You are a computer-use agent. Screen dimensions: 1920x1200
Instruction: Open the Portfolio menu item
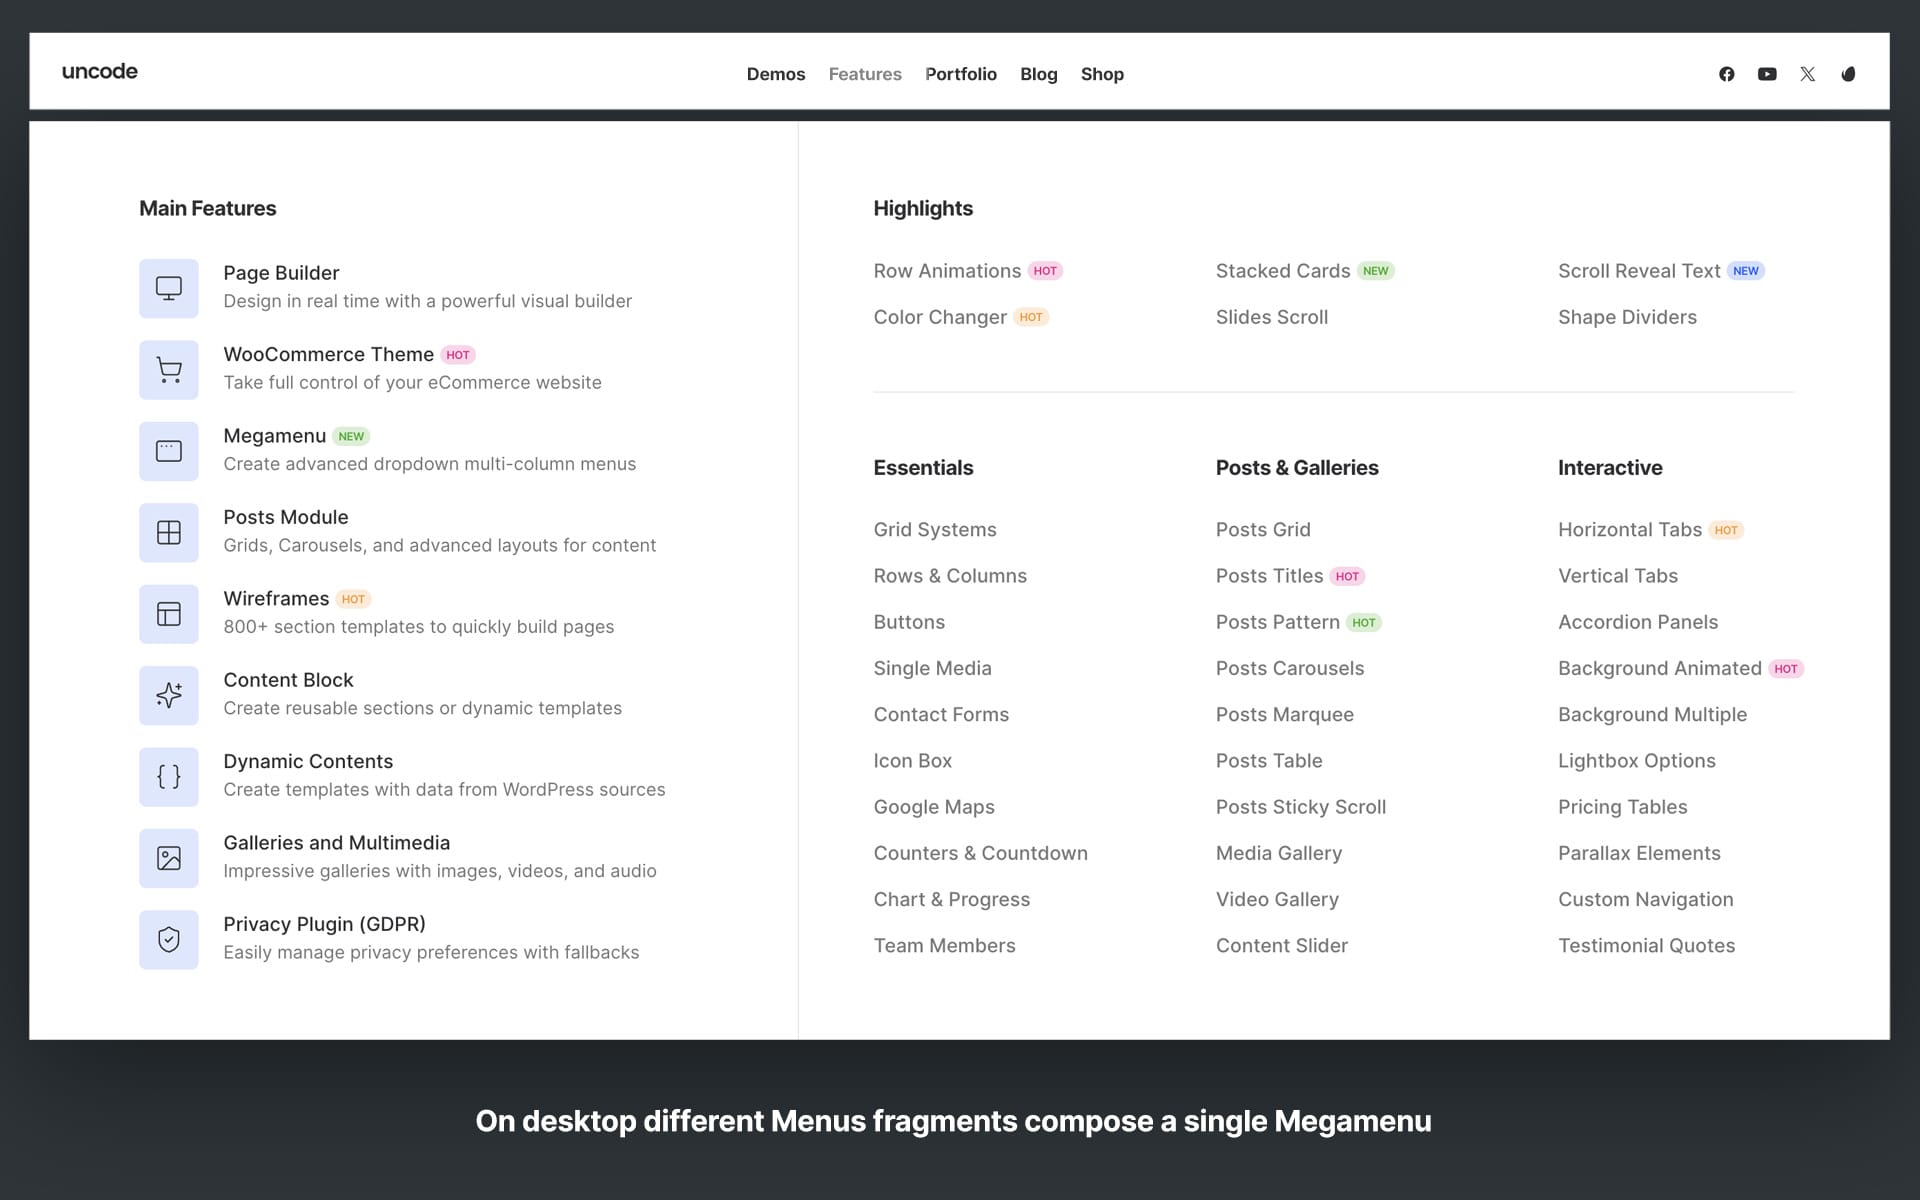point(960,74)
